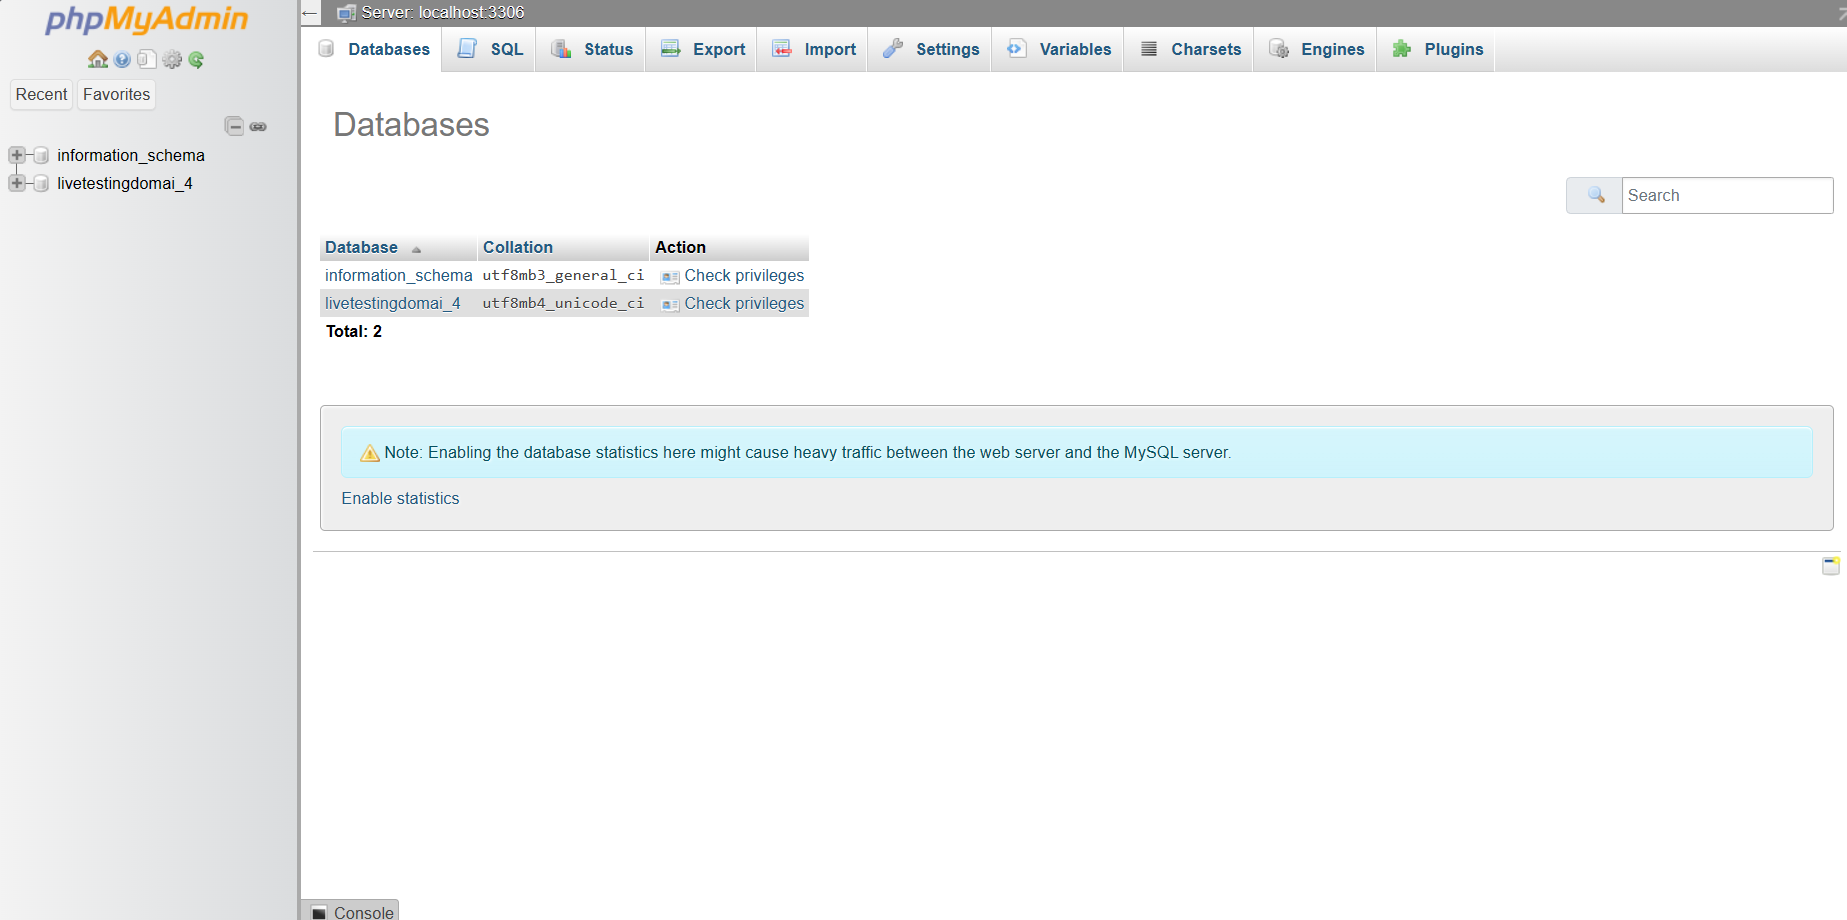The image size is (1847, 920).
Task: Click the settings gear icon in sidebar
Action: click(171, 59)
